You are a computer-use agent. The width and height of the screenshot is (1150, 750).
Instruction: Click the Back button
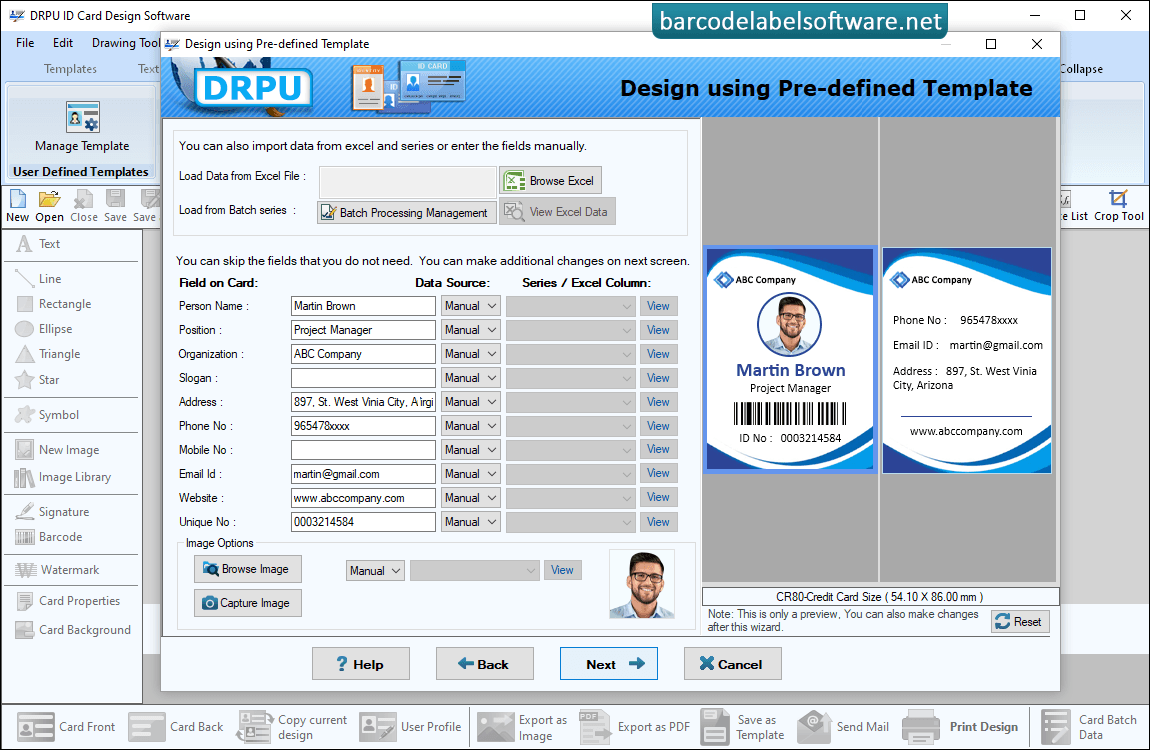coord(485,663)
